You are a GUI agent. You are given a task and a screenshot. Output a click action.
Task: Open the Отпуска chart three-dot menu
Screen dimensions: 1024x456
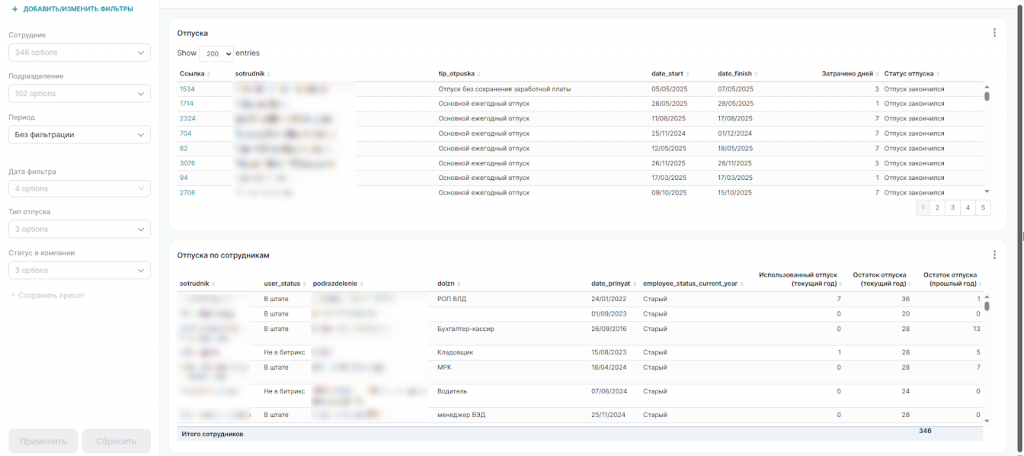point(994,33)
